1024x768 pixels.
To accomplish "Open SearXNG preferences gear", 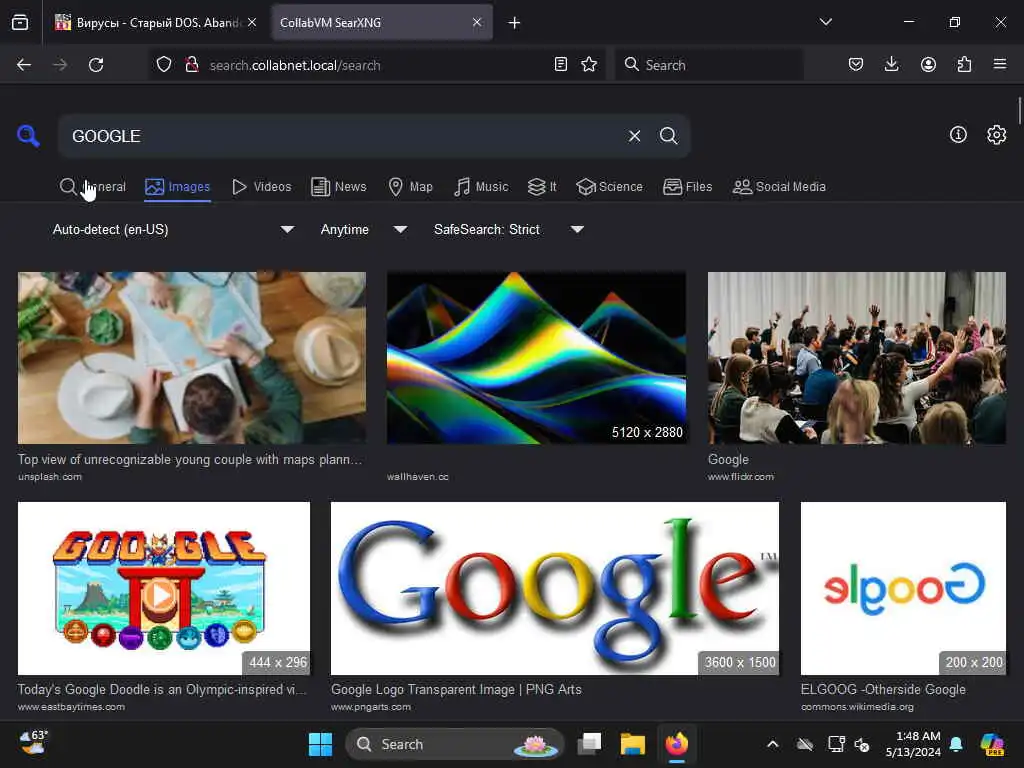I will click(997, 135).
